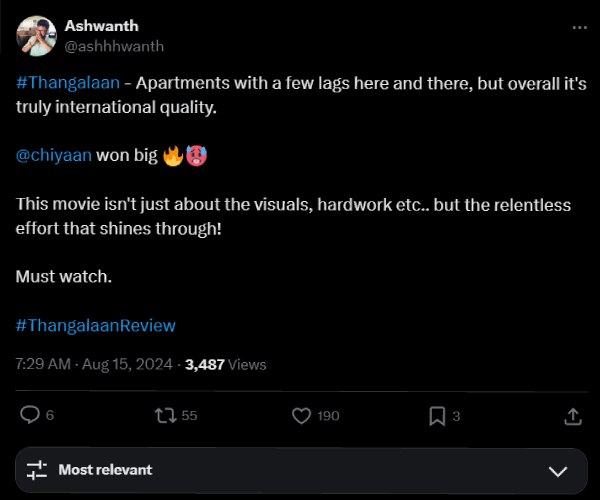Image resolution: width=600 pixels, height=500 pixels.
Task: Open the Most relevant sort dropdown
Action: coord(105,470)
